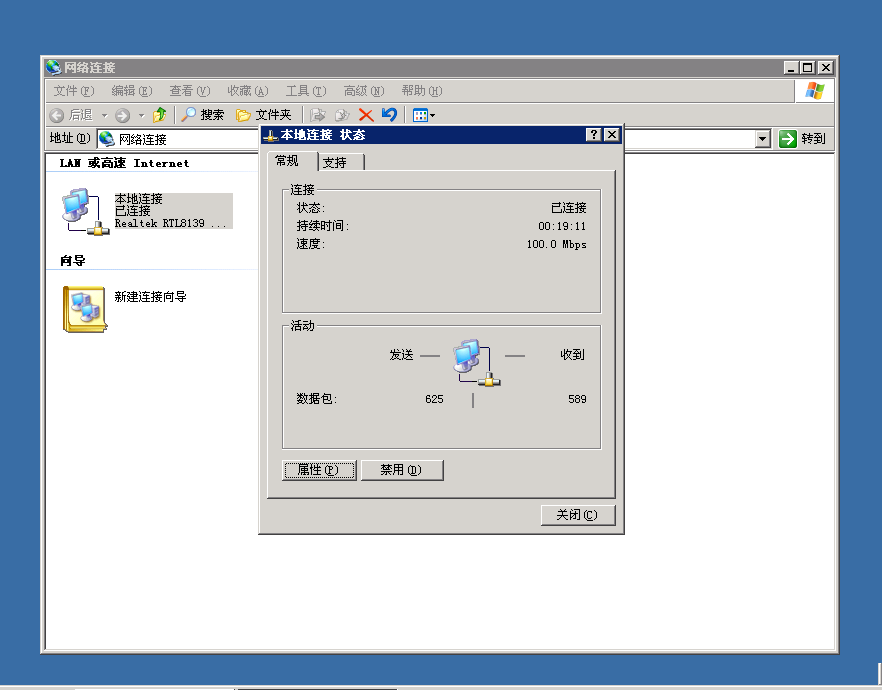Click the Close (关闭) button in dialog

point(578,515)
